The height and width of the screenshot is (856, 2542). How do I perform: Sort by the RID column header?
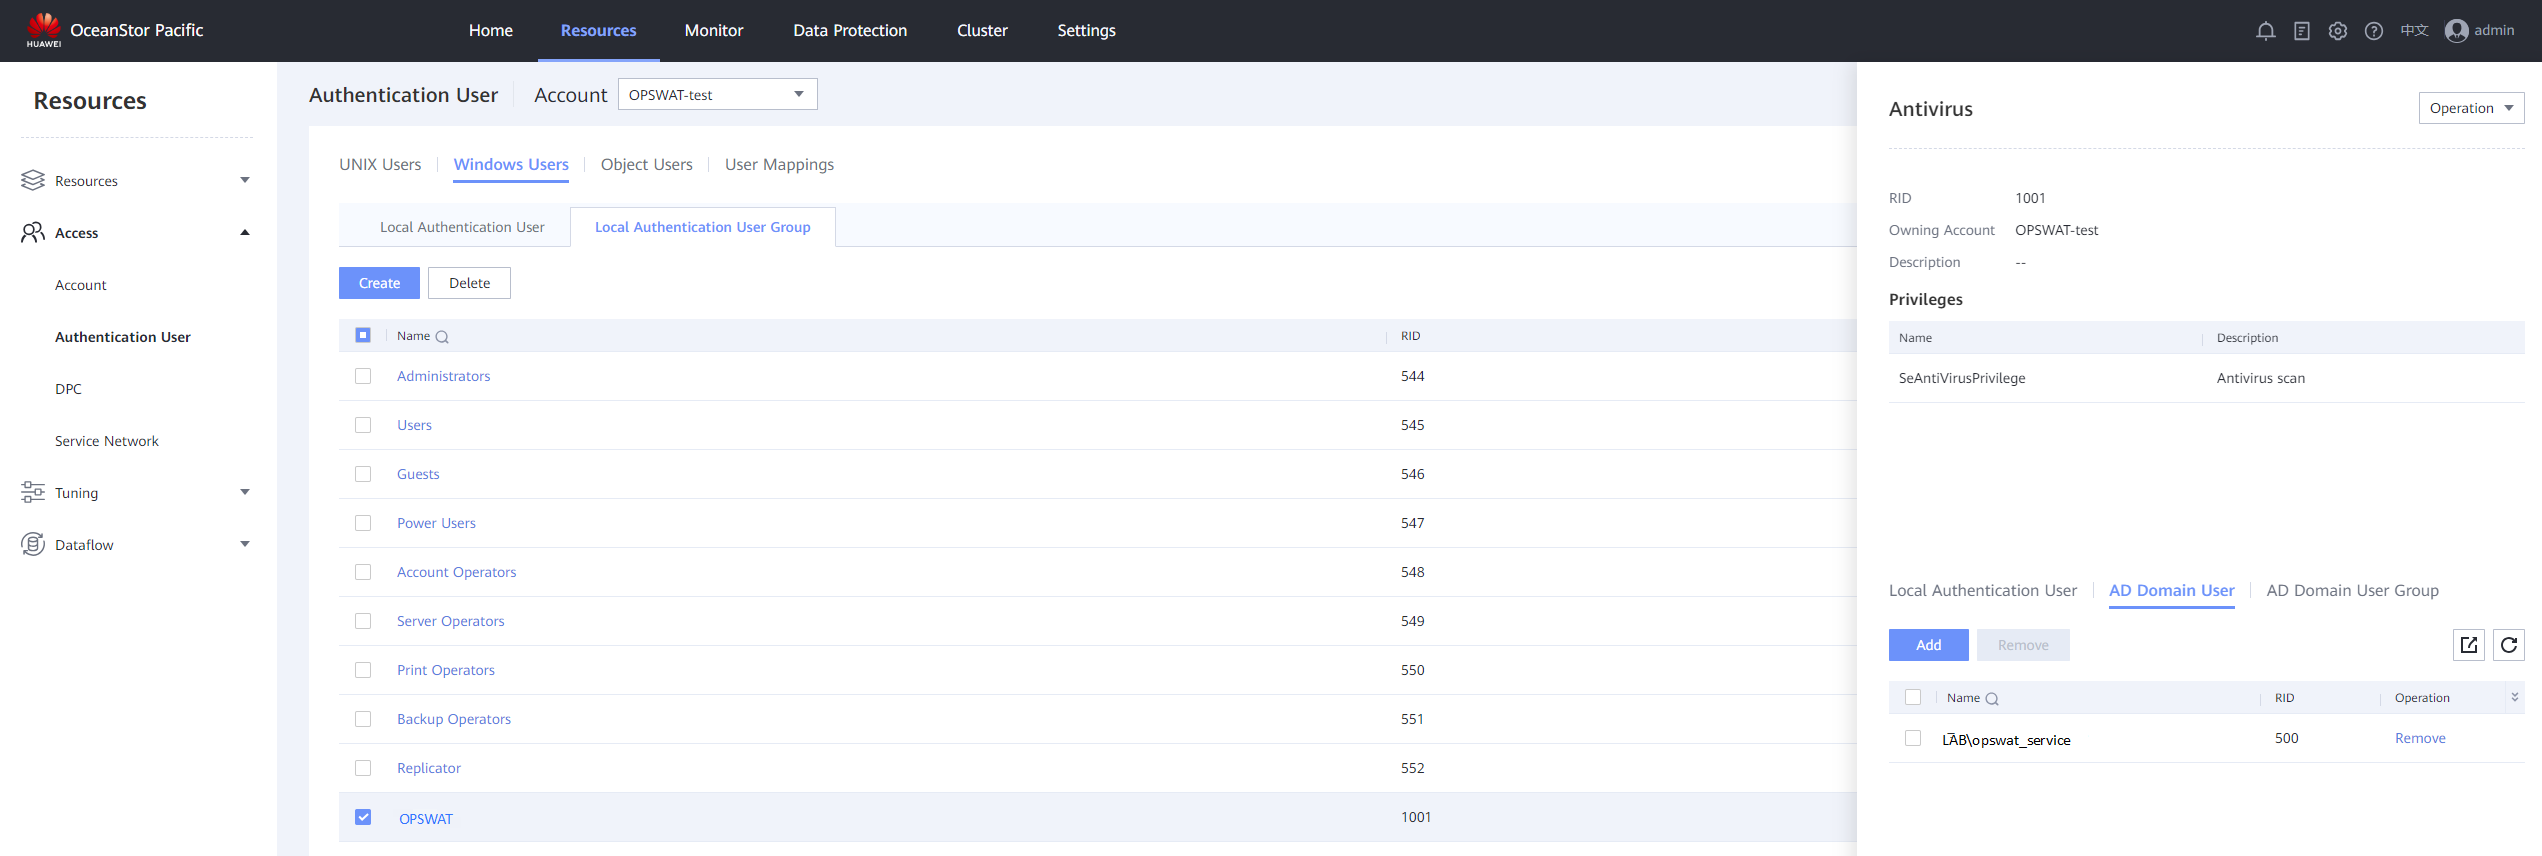(1410, 336)
